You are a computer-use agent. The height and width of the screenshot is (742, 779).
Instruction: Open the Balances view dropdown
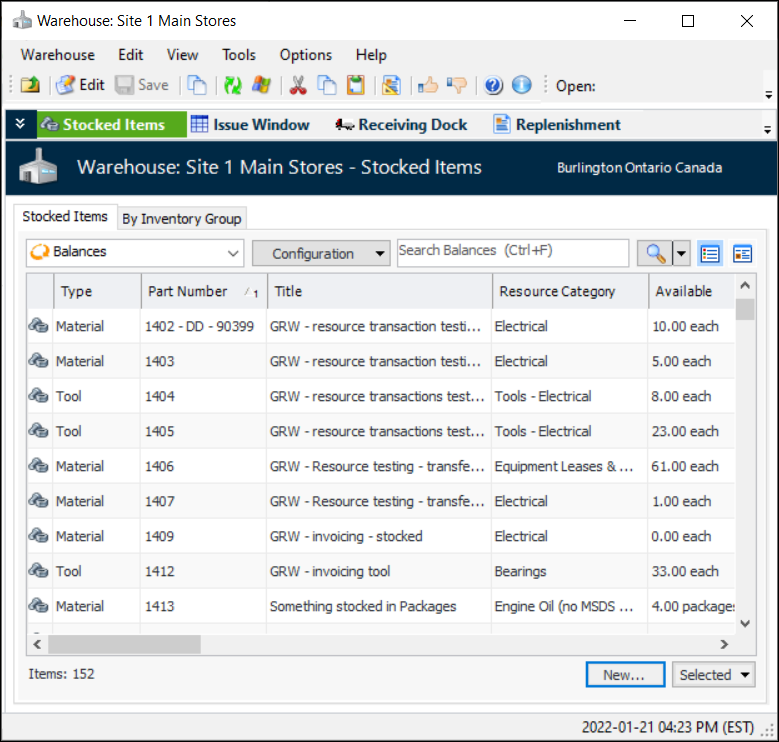coord(134,253)
